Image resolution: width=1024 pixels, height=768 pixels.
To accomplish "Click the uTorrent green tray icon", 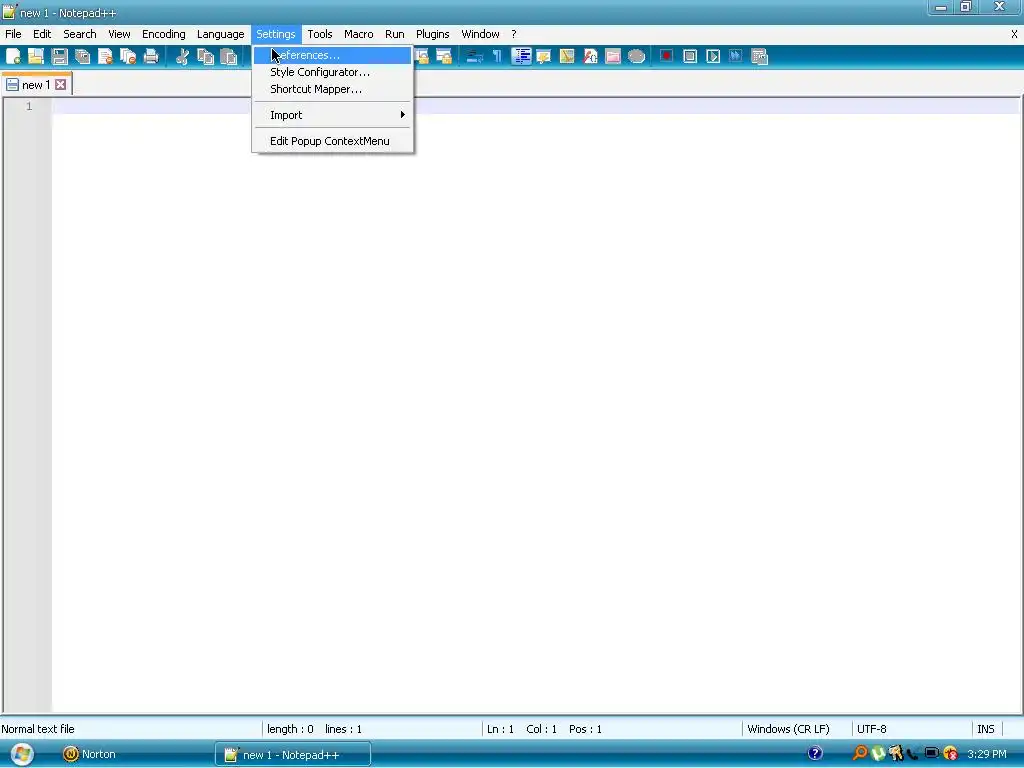I will 878,754.
